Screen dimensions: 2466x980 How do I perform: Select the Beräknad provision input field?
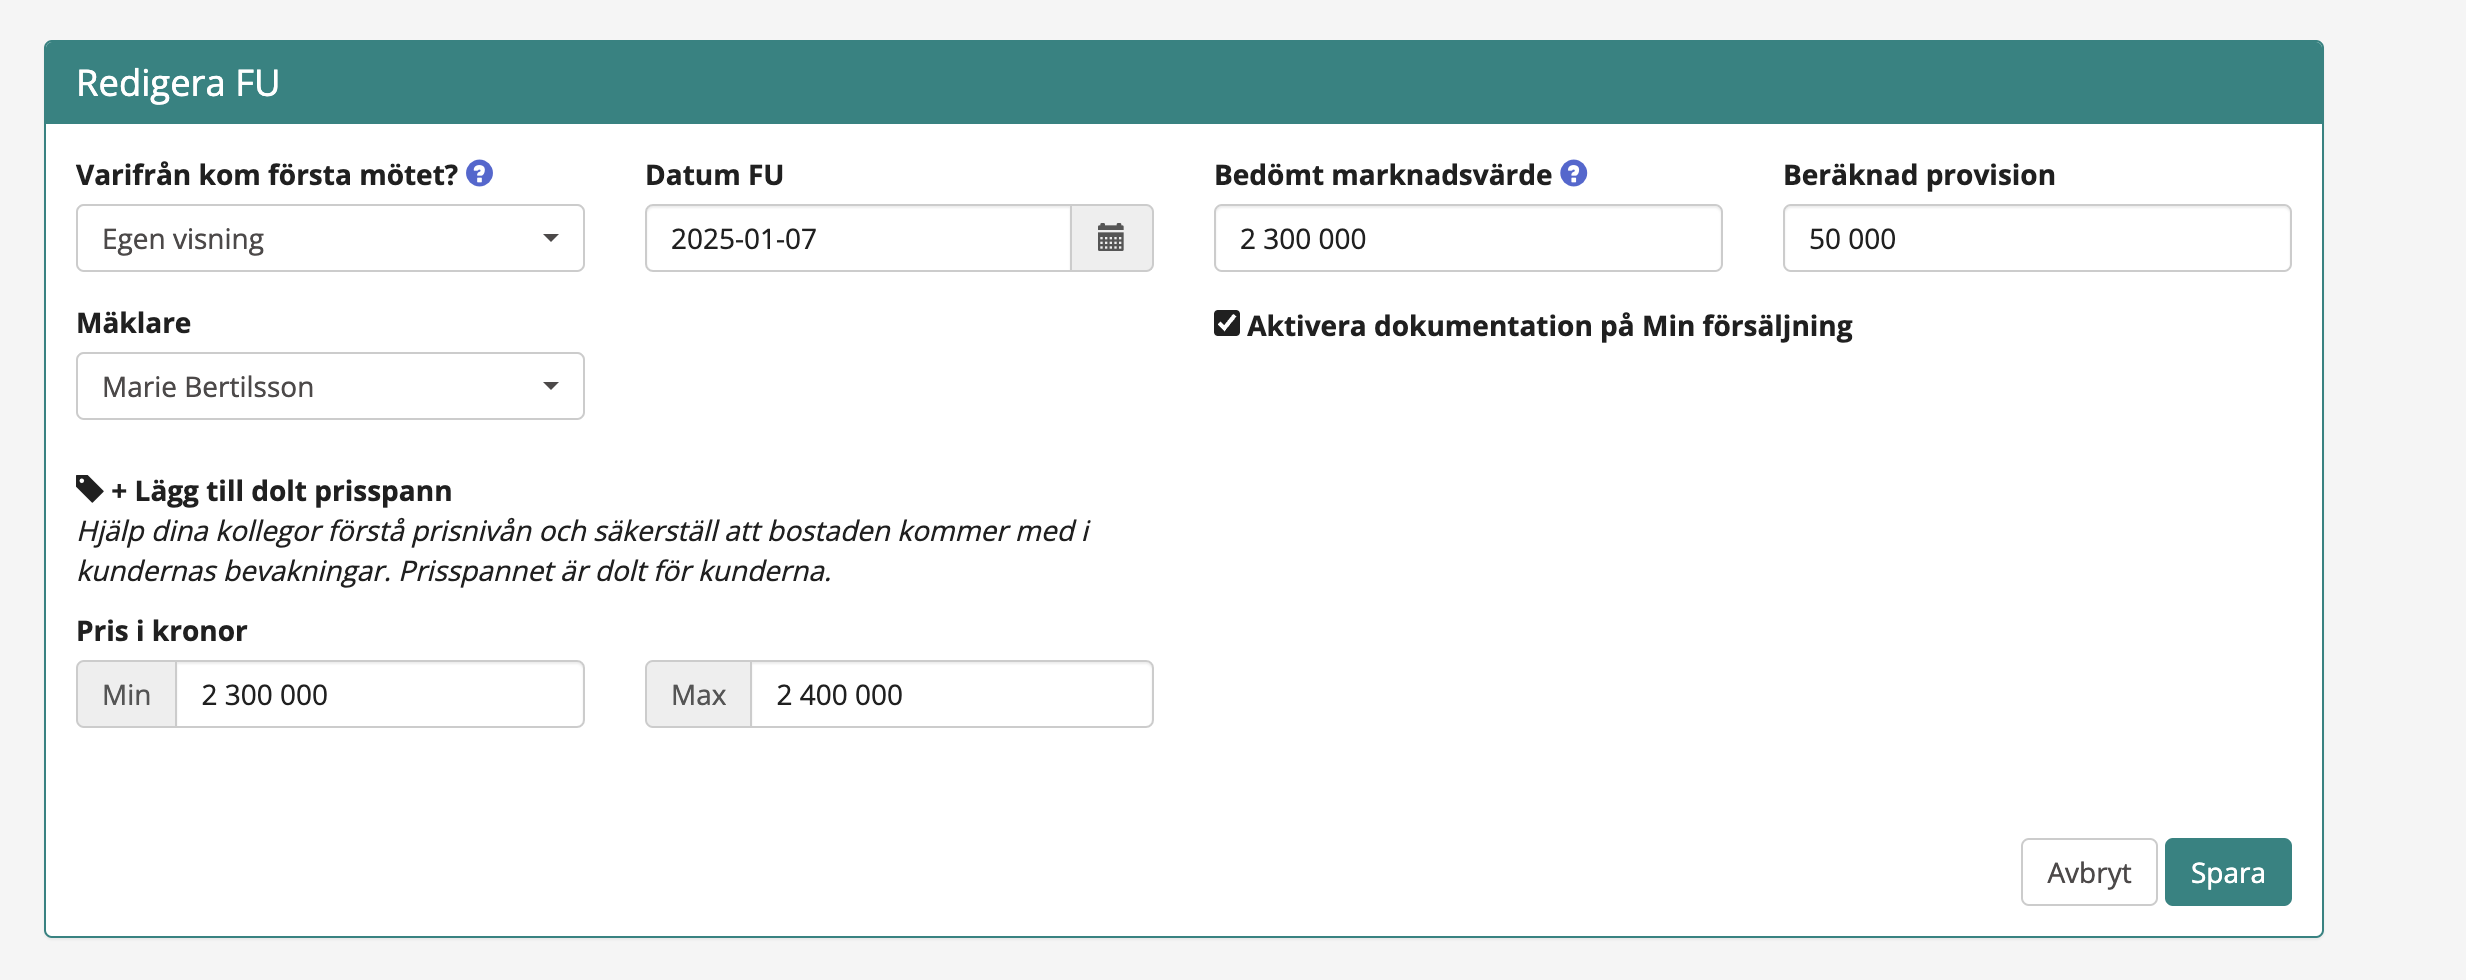point(2036,238)
